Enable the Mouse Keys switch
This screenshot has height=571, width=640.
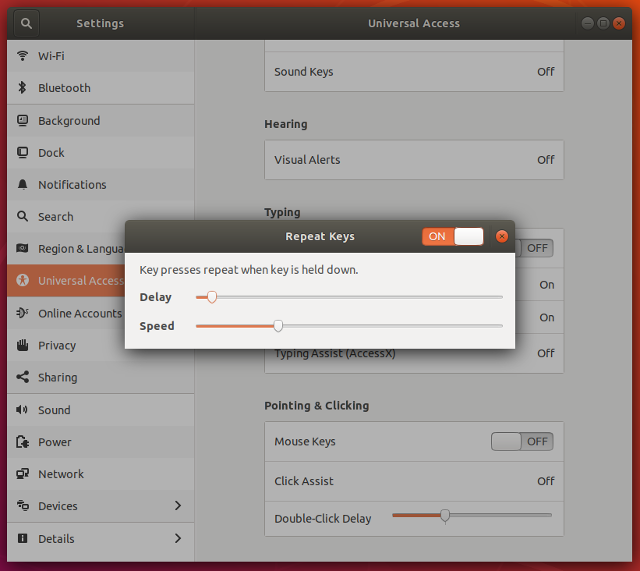coord(521,441)
